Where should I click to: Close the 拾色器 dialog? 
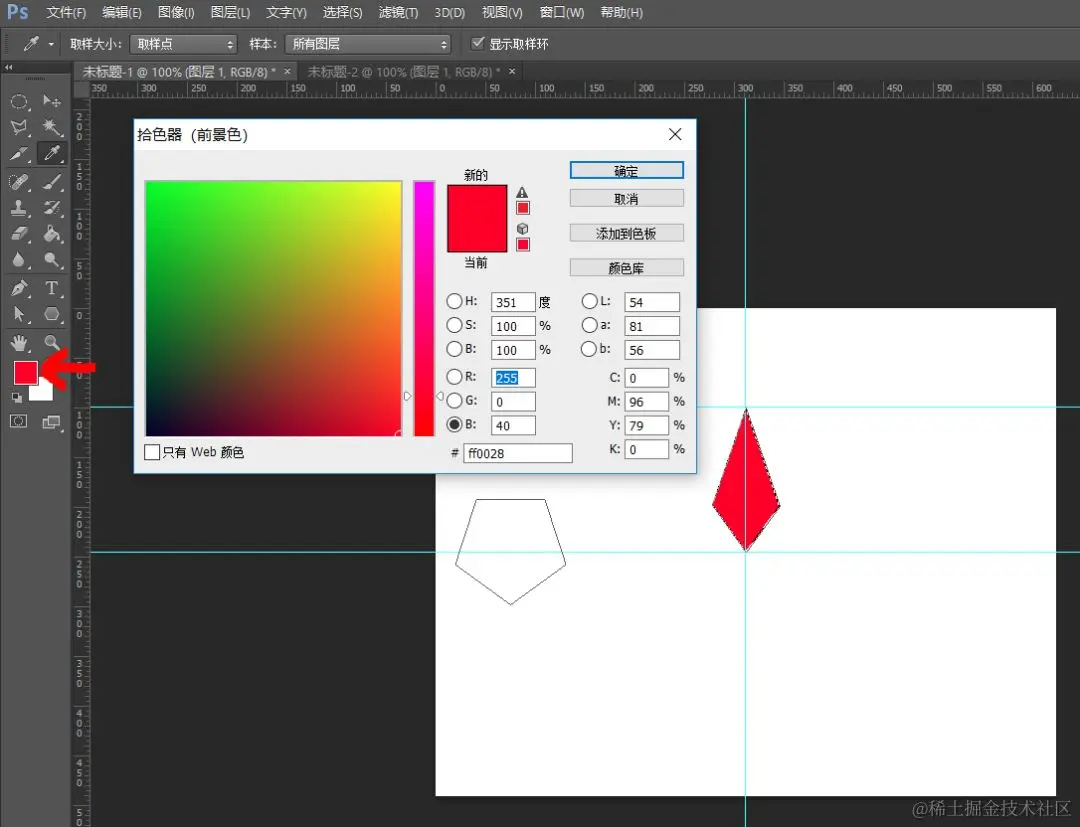[x=675, y=134]
